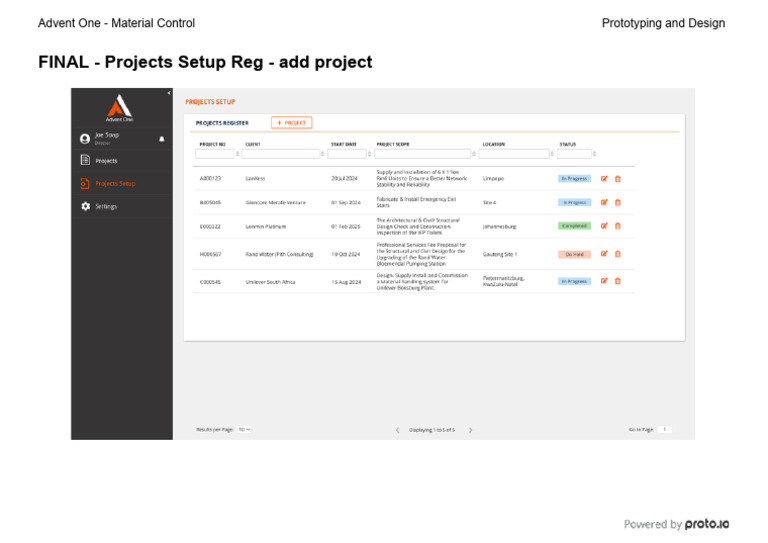The width and height of the screenshot is (768, 543).
Task: Delete the Rand Water project
Action: (x=618, y=254)
